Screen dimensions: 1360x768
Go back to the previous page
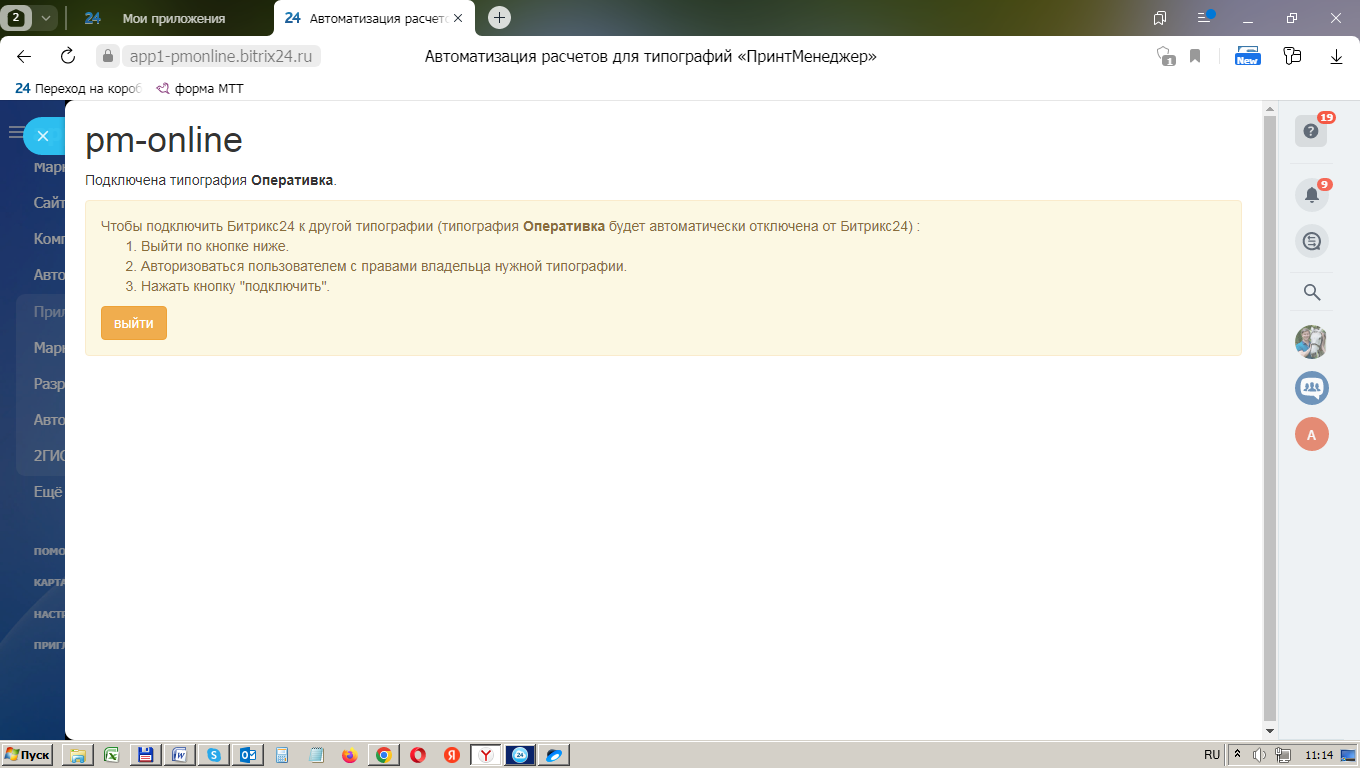pos(24,56)
